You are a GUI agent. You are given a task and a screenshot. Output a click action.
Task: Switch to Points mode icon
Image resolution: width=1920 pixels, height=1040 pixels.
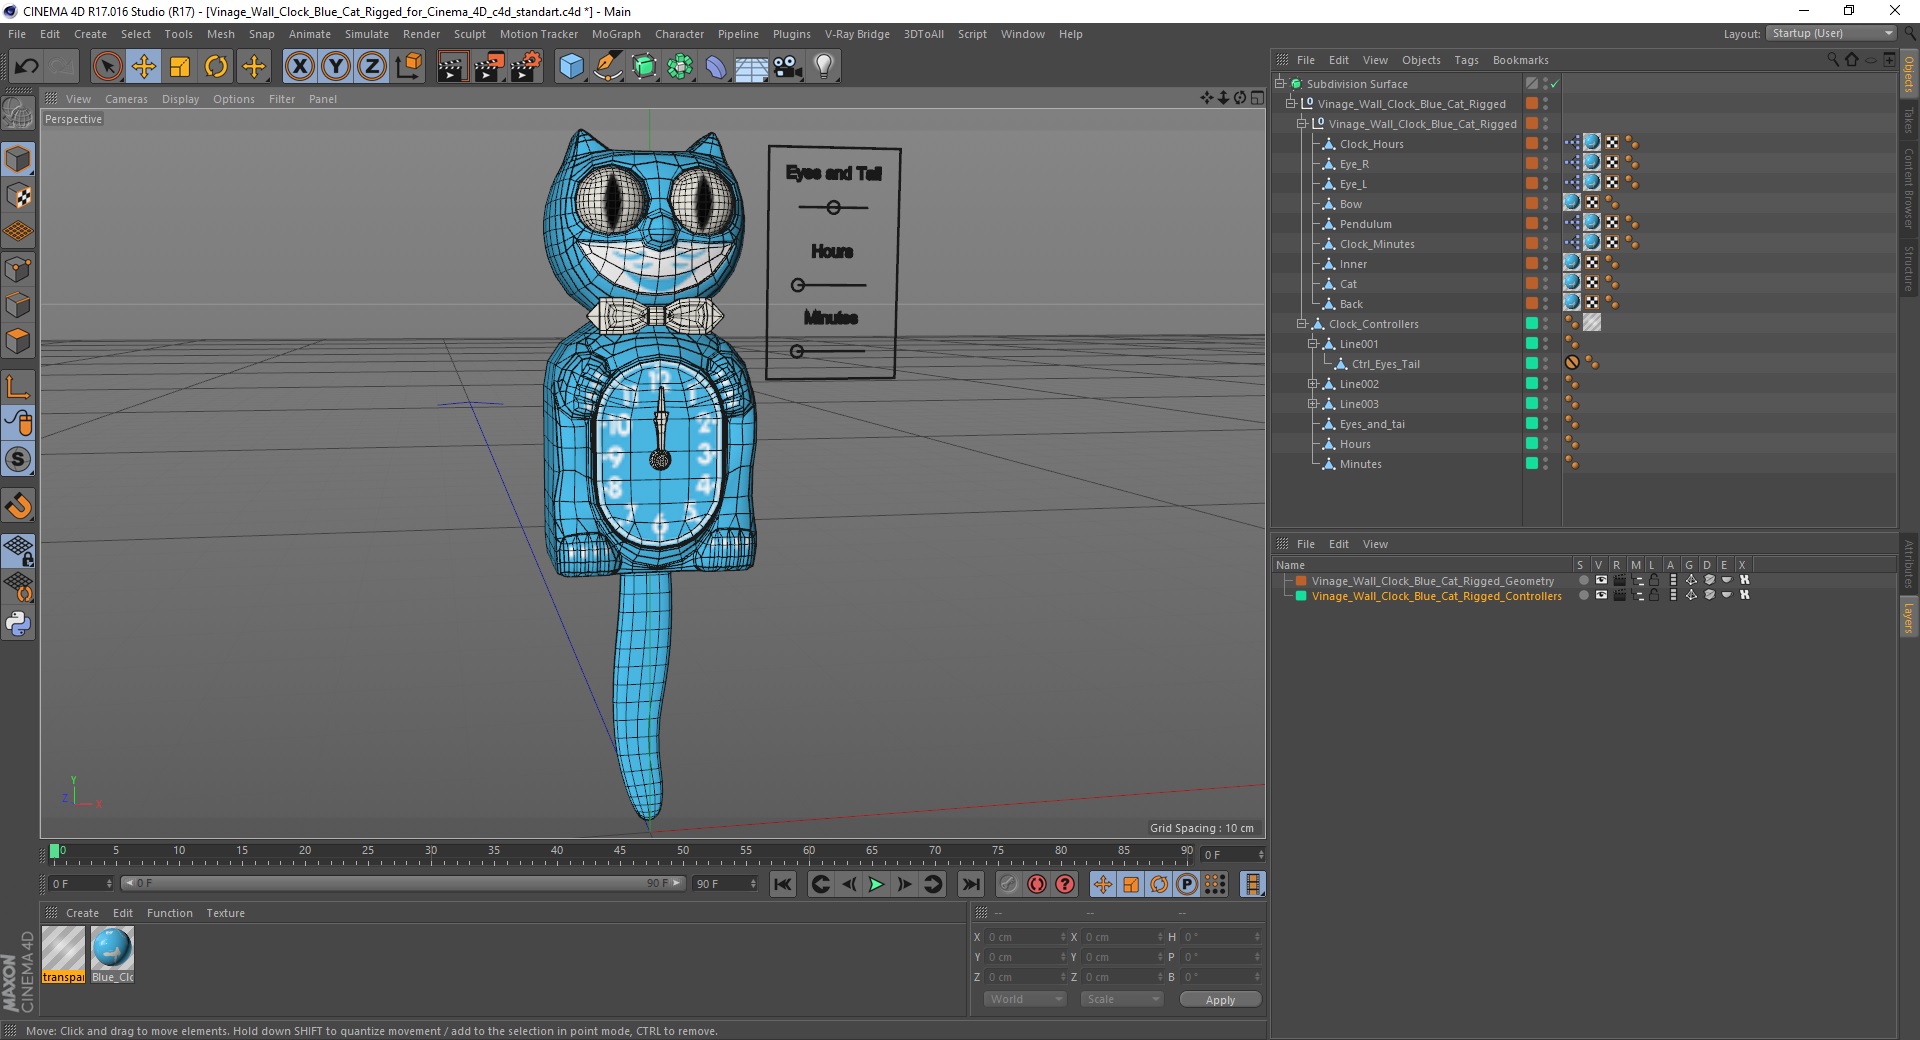tap(18, 269)
